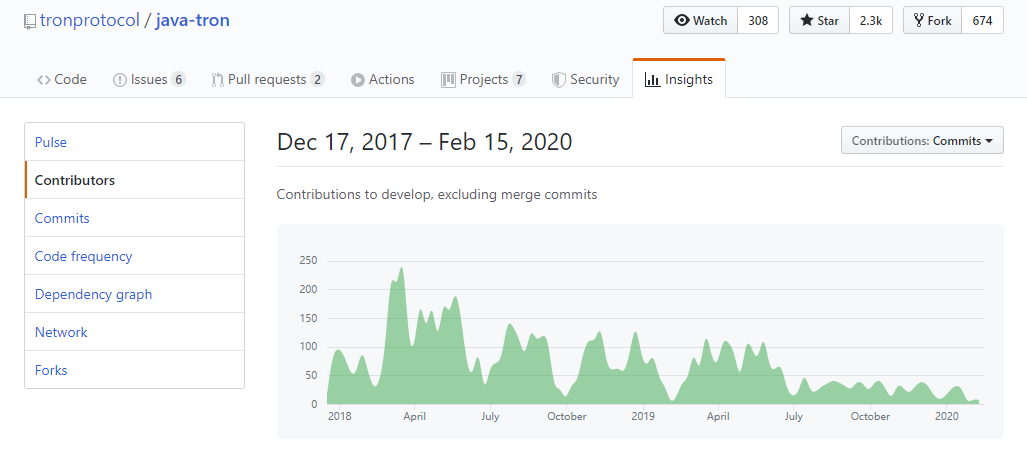Open the 674 forks count
Image resolution: width=1027 pixels, height=454 pixels.
pyautogui.click(x=982, y=20)
